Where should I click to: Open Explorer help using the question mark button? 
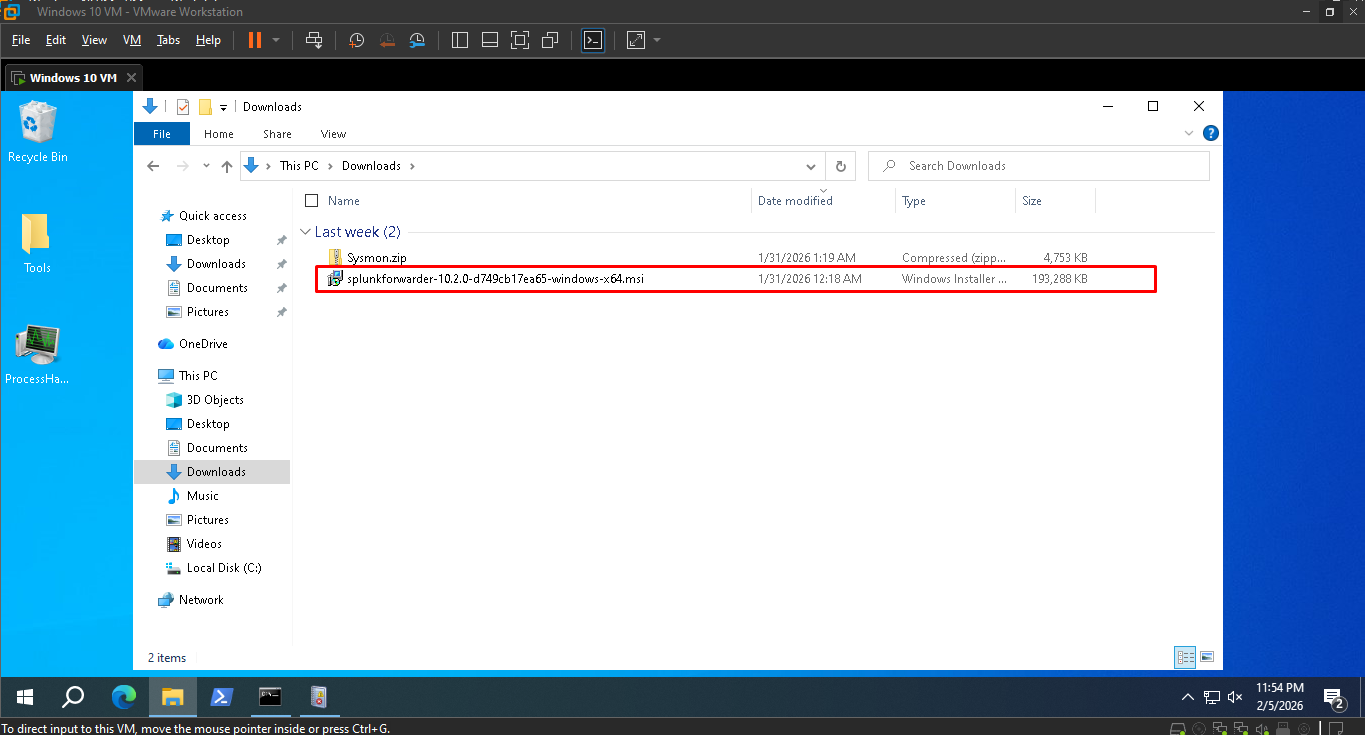[x=1210, y=132]
